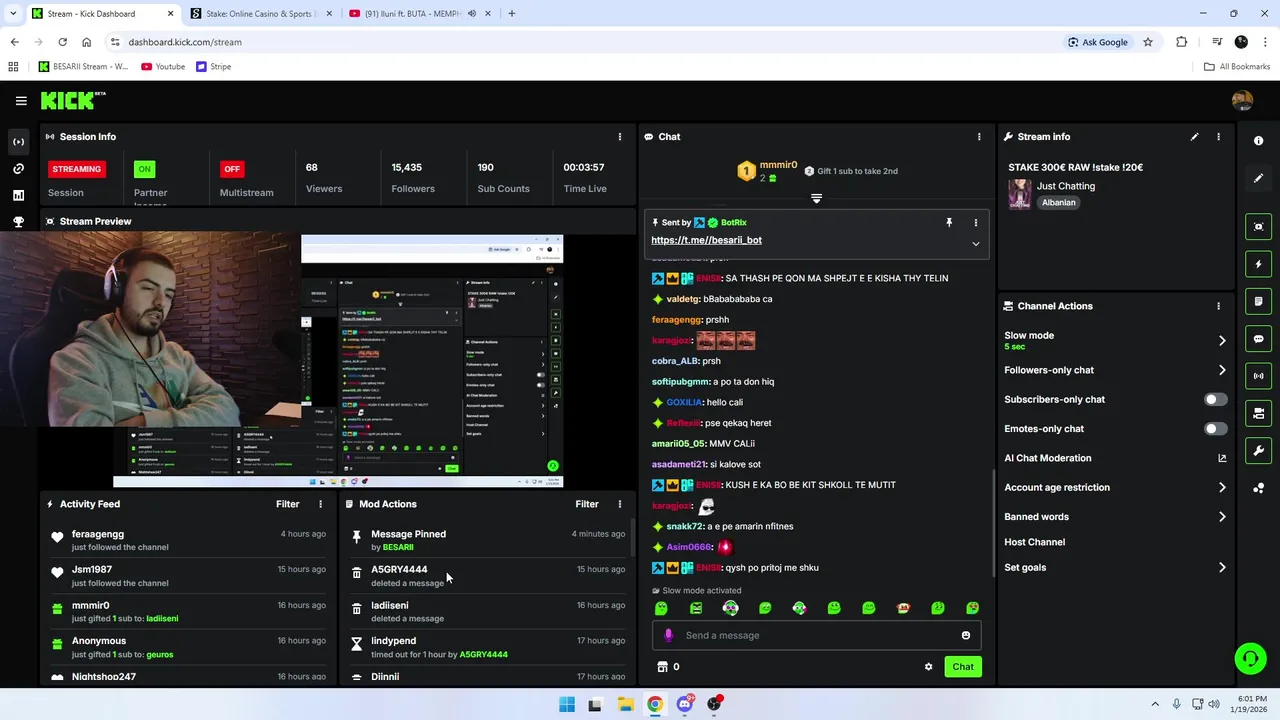1280x720 pixels.
Task: Open the analytics bar-chart sidebar icon
Action: 18,196
